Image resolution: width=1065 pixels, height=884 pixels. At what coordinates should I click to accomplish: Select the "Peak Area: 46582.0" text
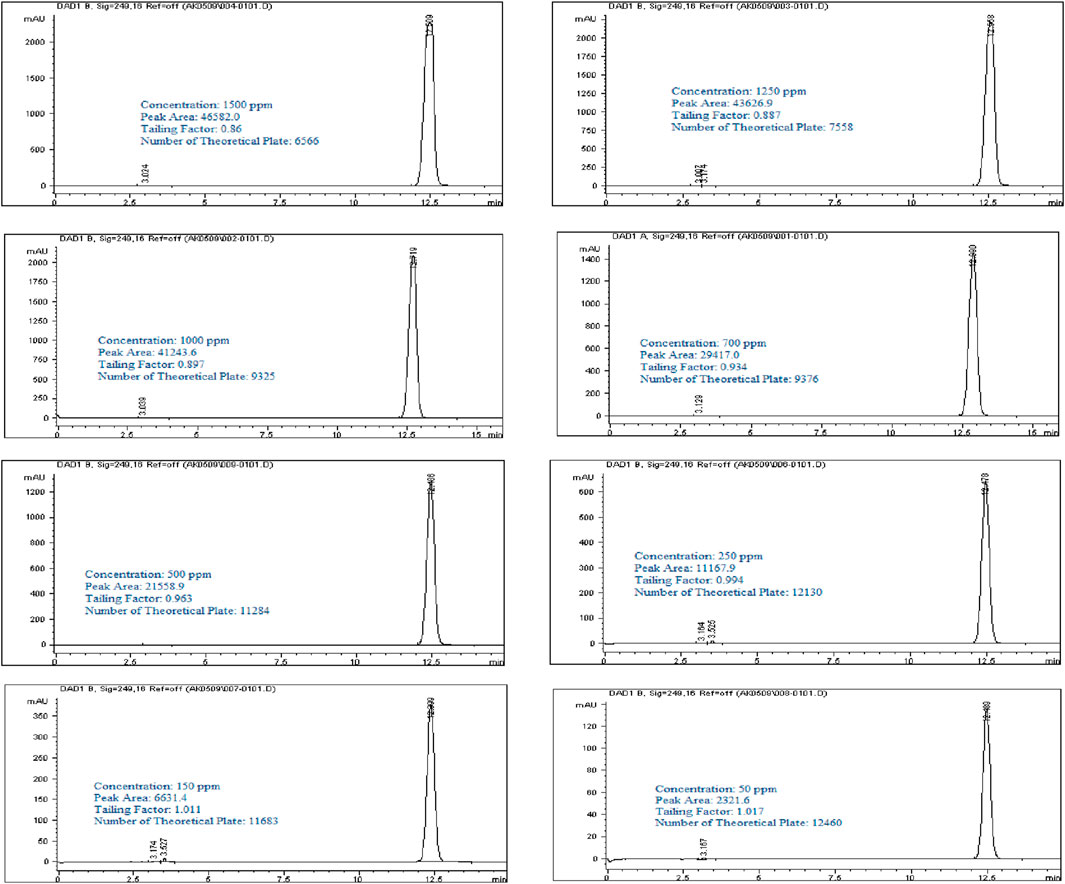(190, 117)
